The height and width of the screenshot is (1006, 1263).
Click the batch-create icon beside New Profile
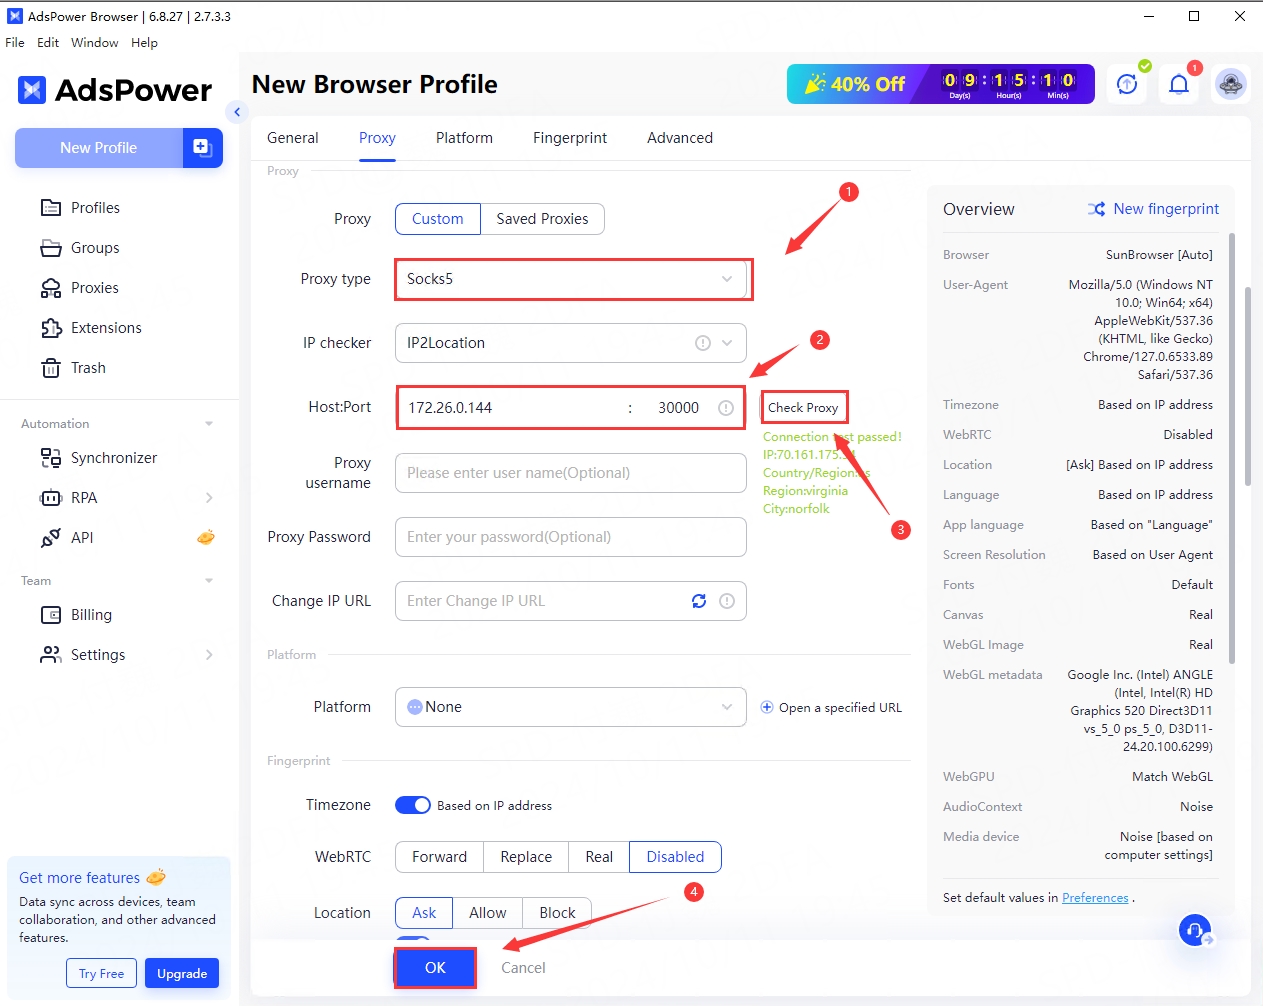[x=202, y=148]
